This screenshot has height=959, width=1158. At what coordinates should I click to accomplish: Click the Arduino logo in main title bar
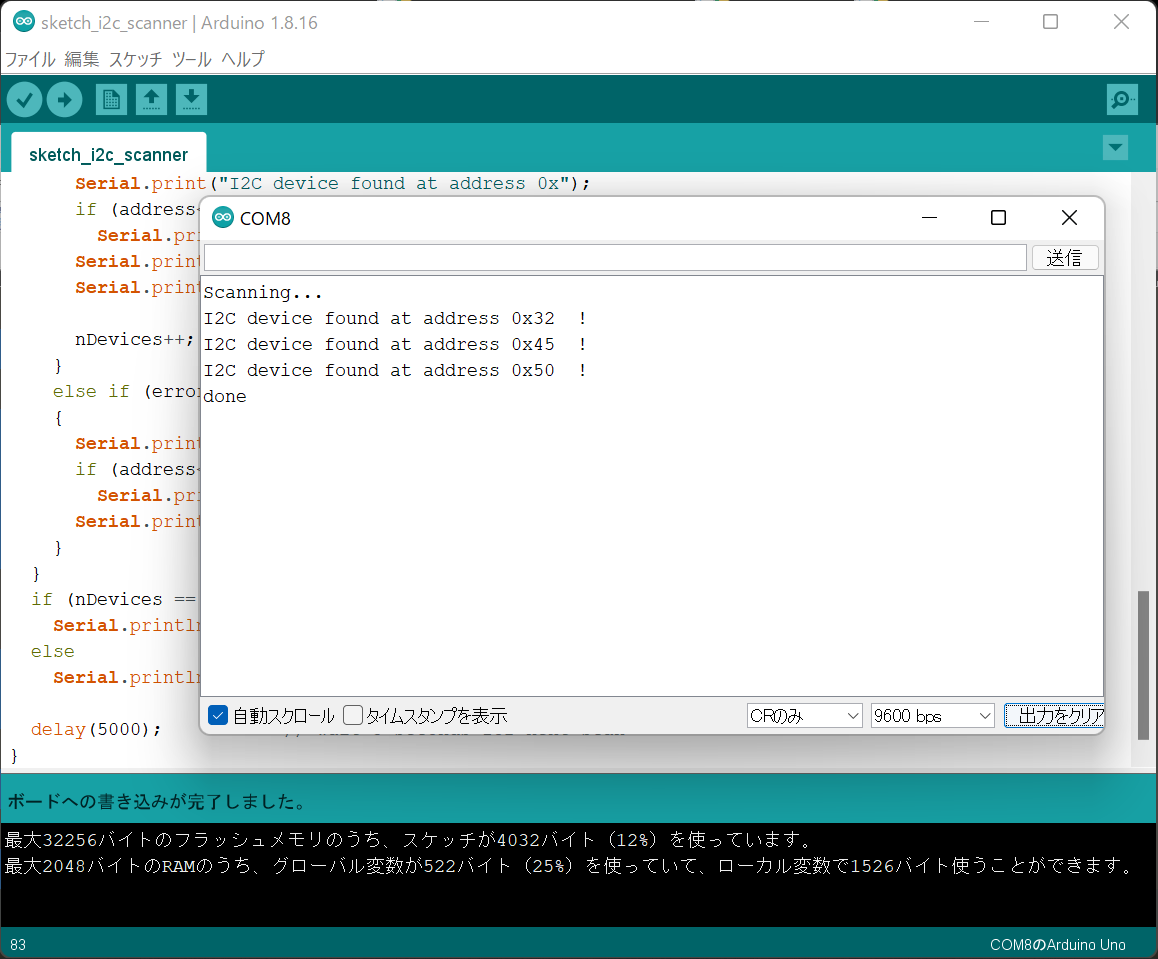(x=24, y=22)
